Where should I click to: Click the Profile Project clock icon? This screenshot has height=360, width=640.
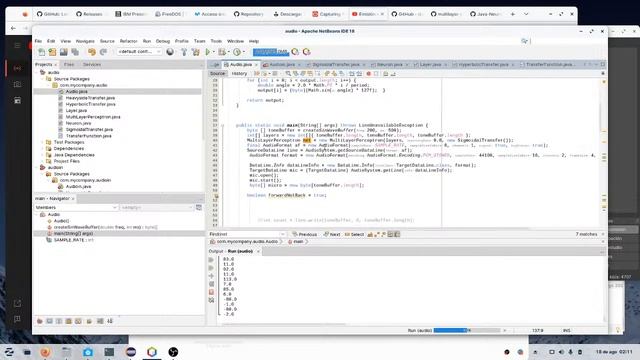pos(237,52)
